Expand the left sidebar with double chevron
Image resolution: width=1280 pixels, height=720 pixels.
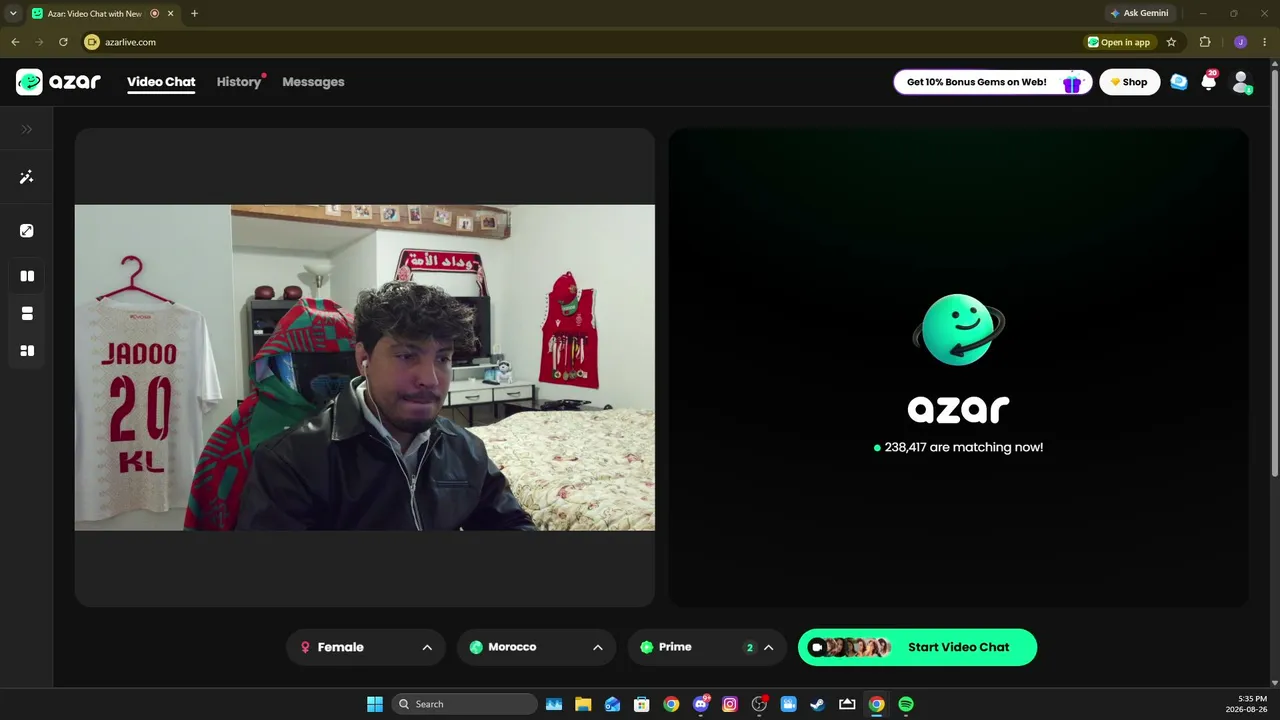coord(27,129)
